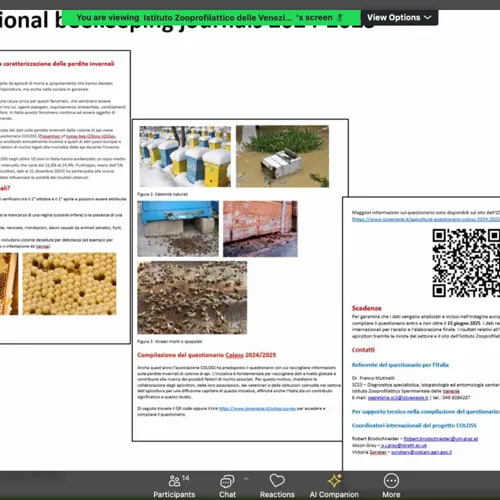
Task: Click the 'Figura 3' caption under dead bees
Action: 170,341
